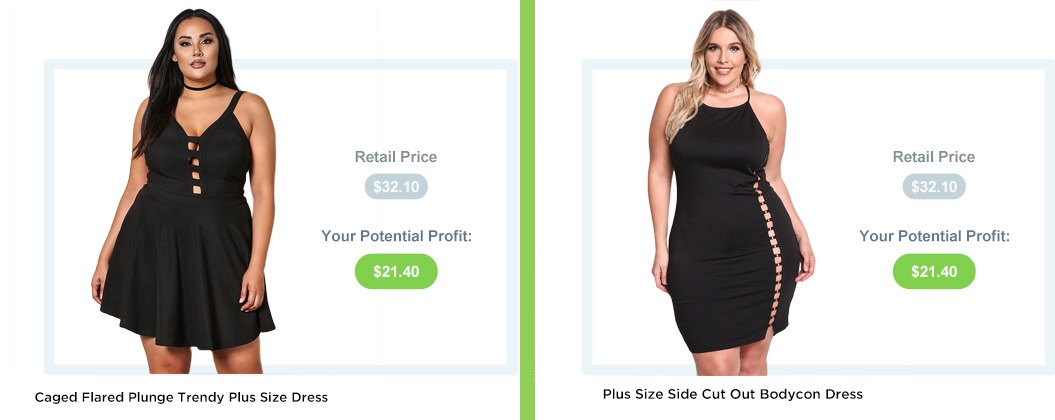The height and width of the screenshot is (420, 1055).
Task: Click the right product's green $21.40 profit button
Action: click(x=934, y=271)
